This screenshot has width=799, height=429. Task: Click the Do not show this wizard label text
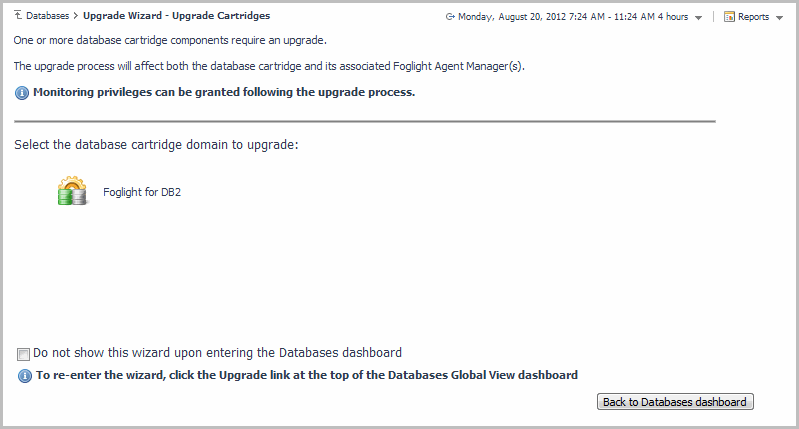click(x=217, y=353)
